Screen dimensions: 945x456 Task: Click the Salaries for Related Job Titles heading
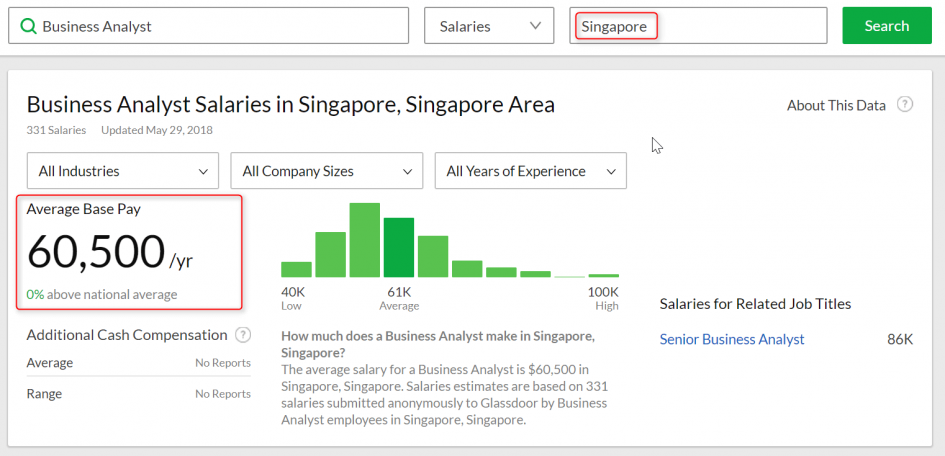755,304
